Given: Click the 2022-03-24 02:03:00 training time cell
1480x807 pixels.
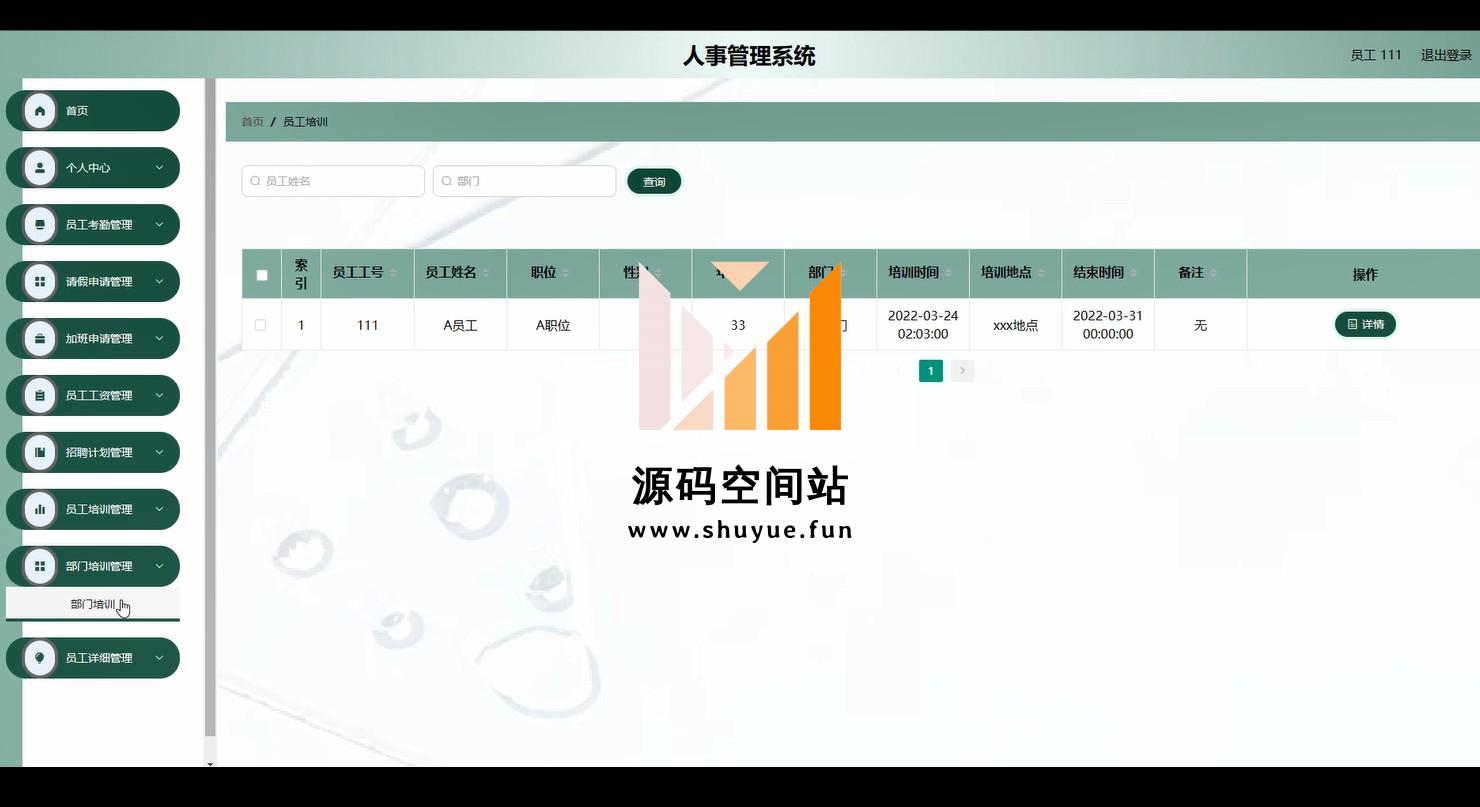Looking at the screenshot, I should point(923,325).
